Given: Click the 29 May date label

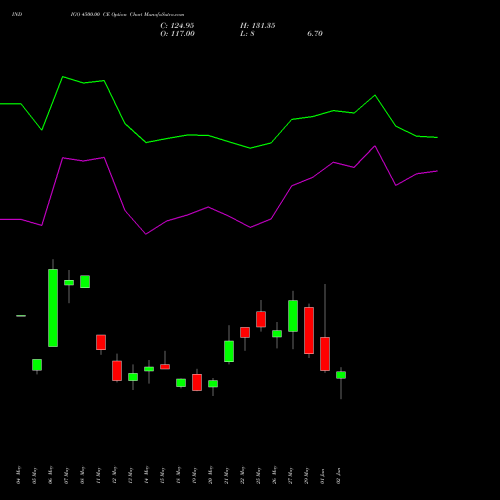Looking at the screenshot, I should (x=306, y=475).
